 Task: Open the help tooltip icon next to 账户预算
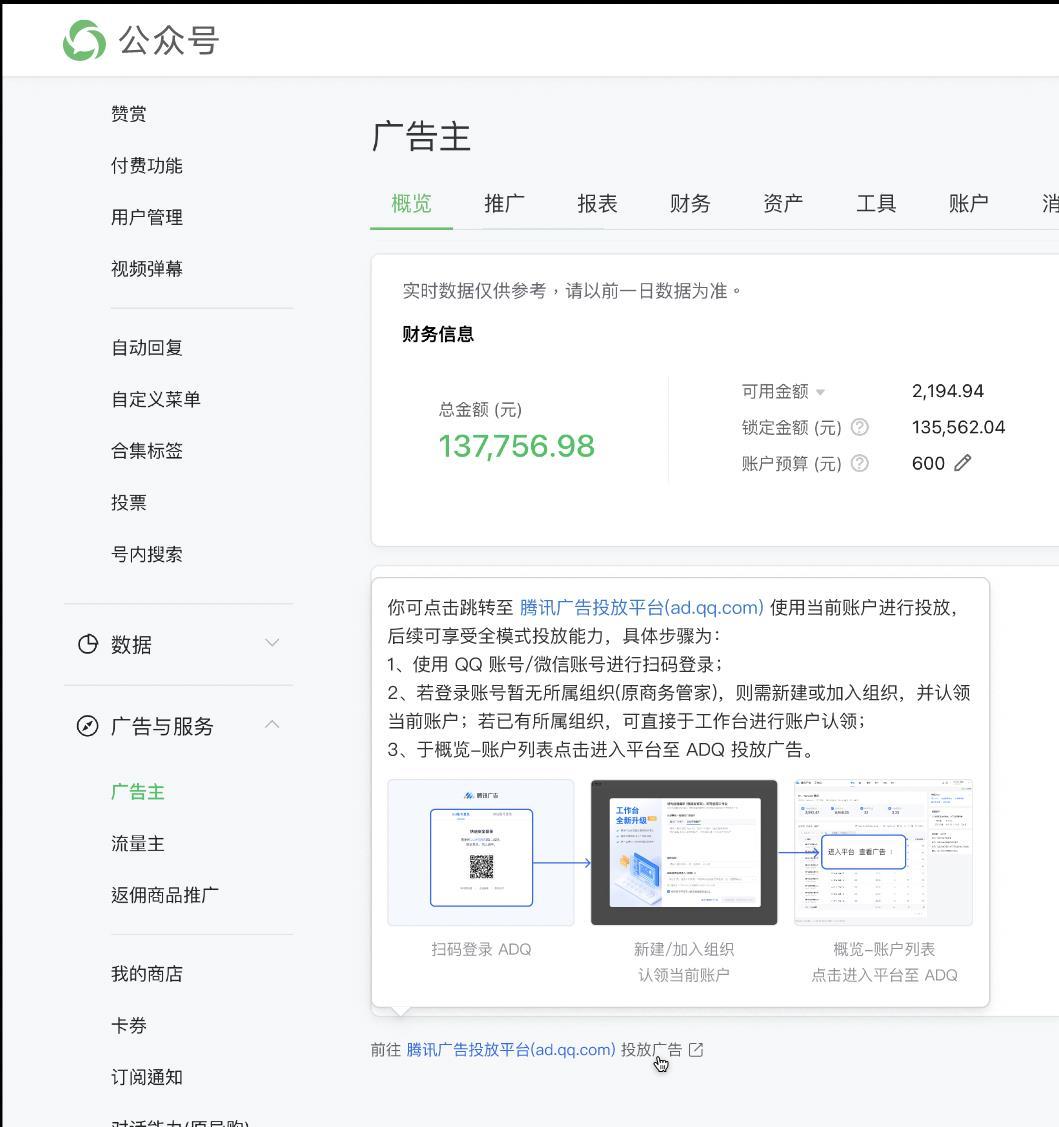tap(860, 463)
